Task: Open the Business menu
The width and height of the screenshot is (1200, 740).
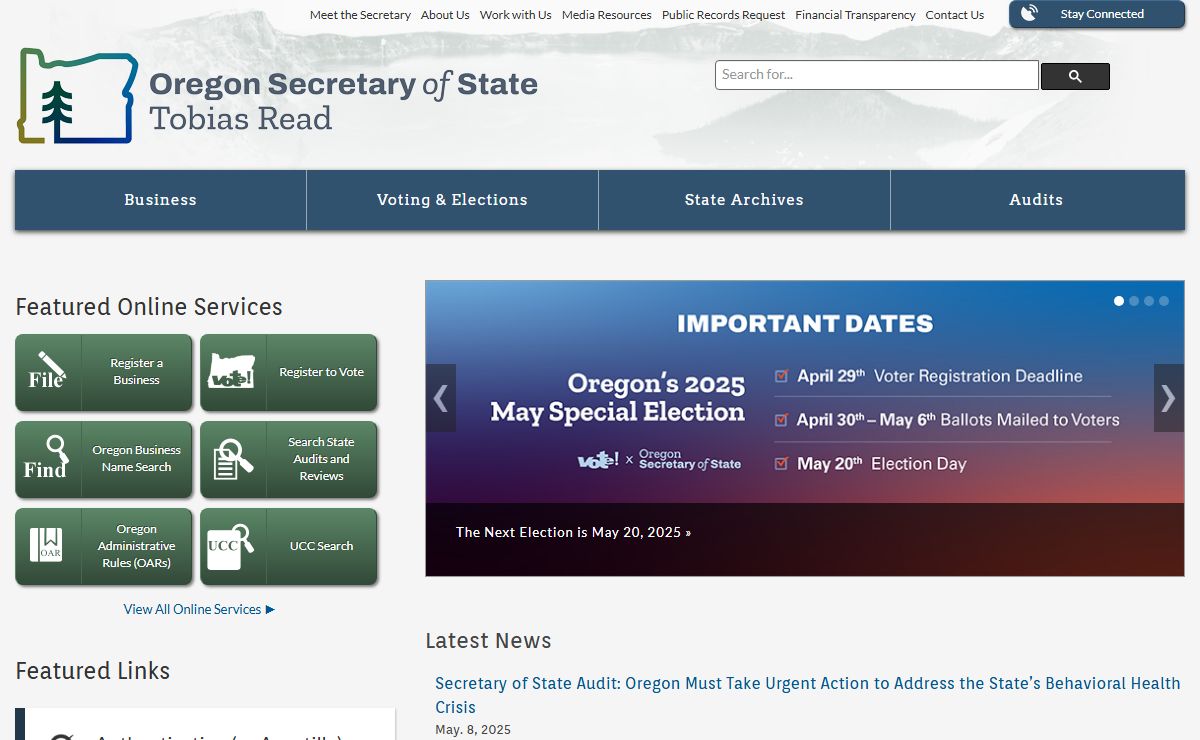Action: tap(160, 200)
